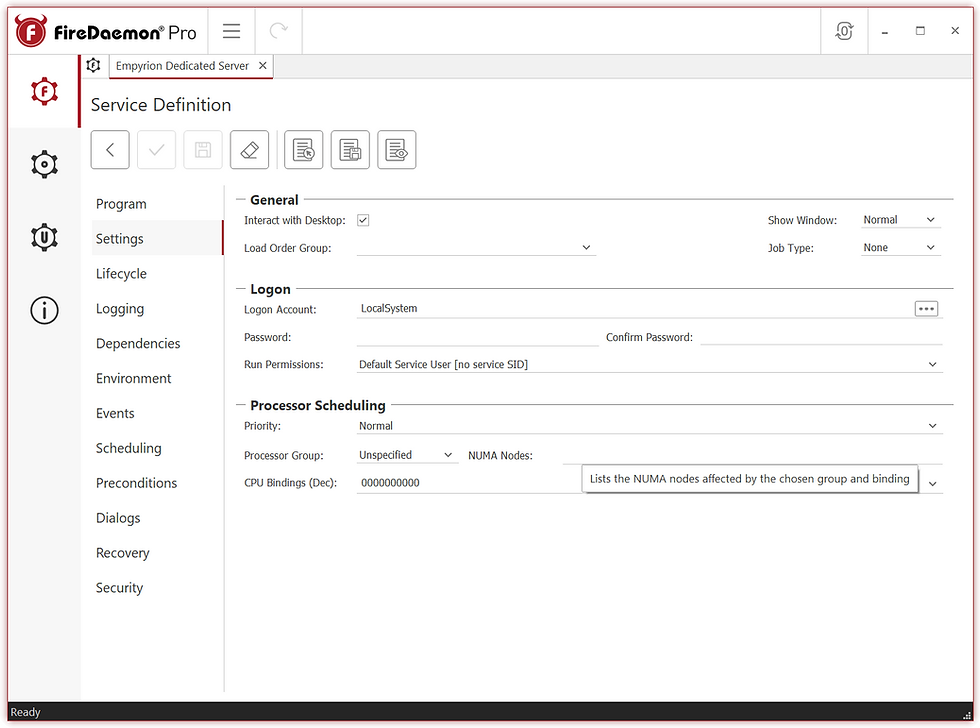The height and width of the screenshot is (728, 980).
Task: Open the document-preview toolbar icon
Action: coord(396,149)
